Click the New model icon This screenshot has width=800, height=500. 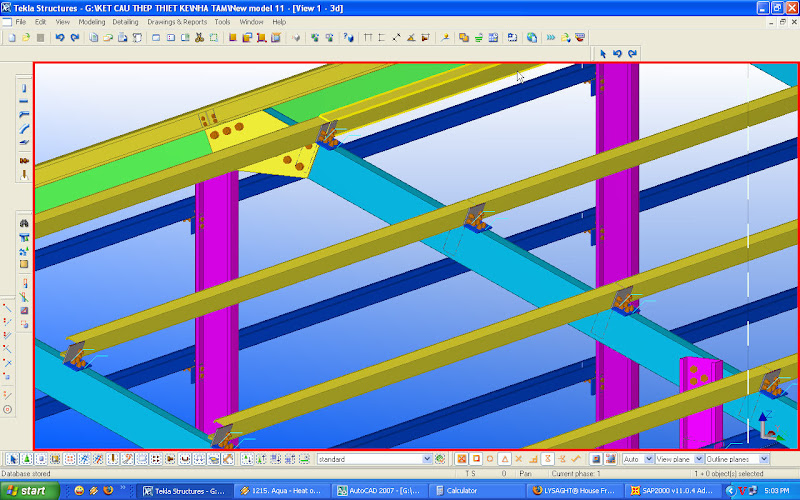[10, 38]
